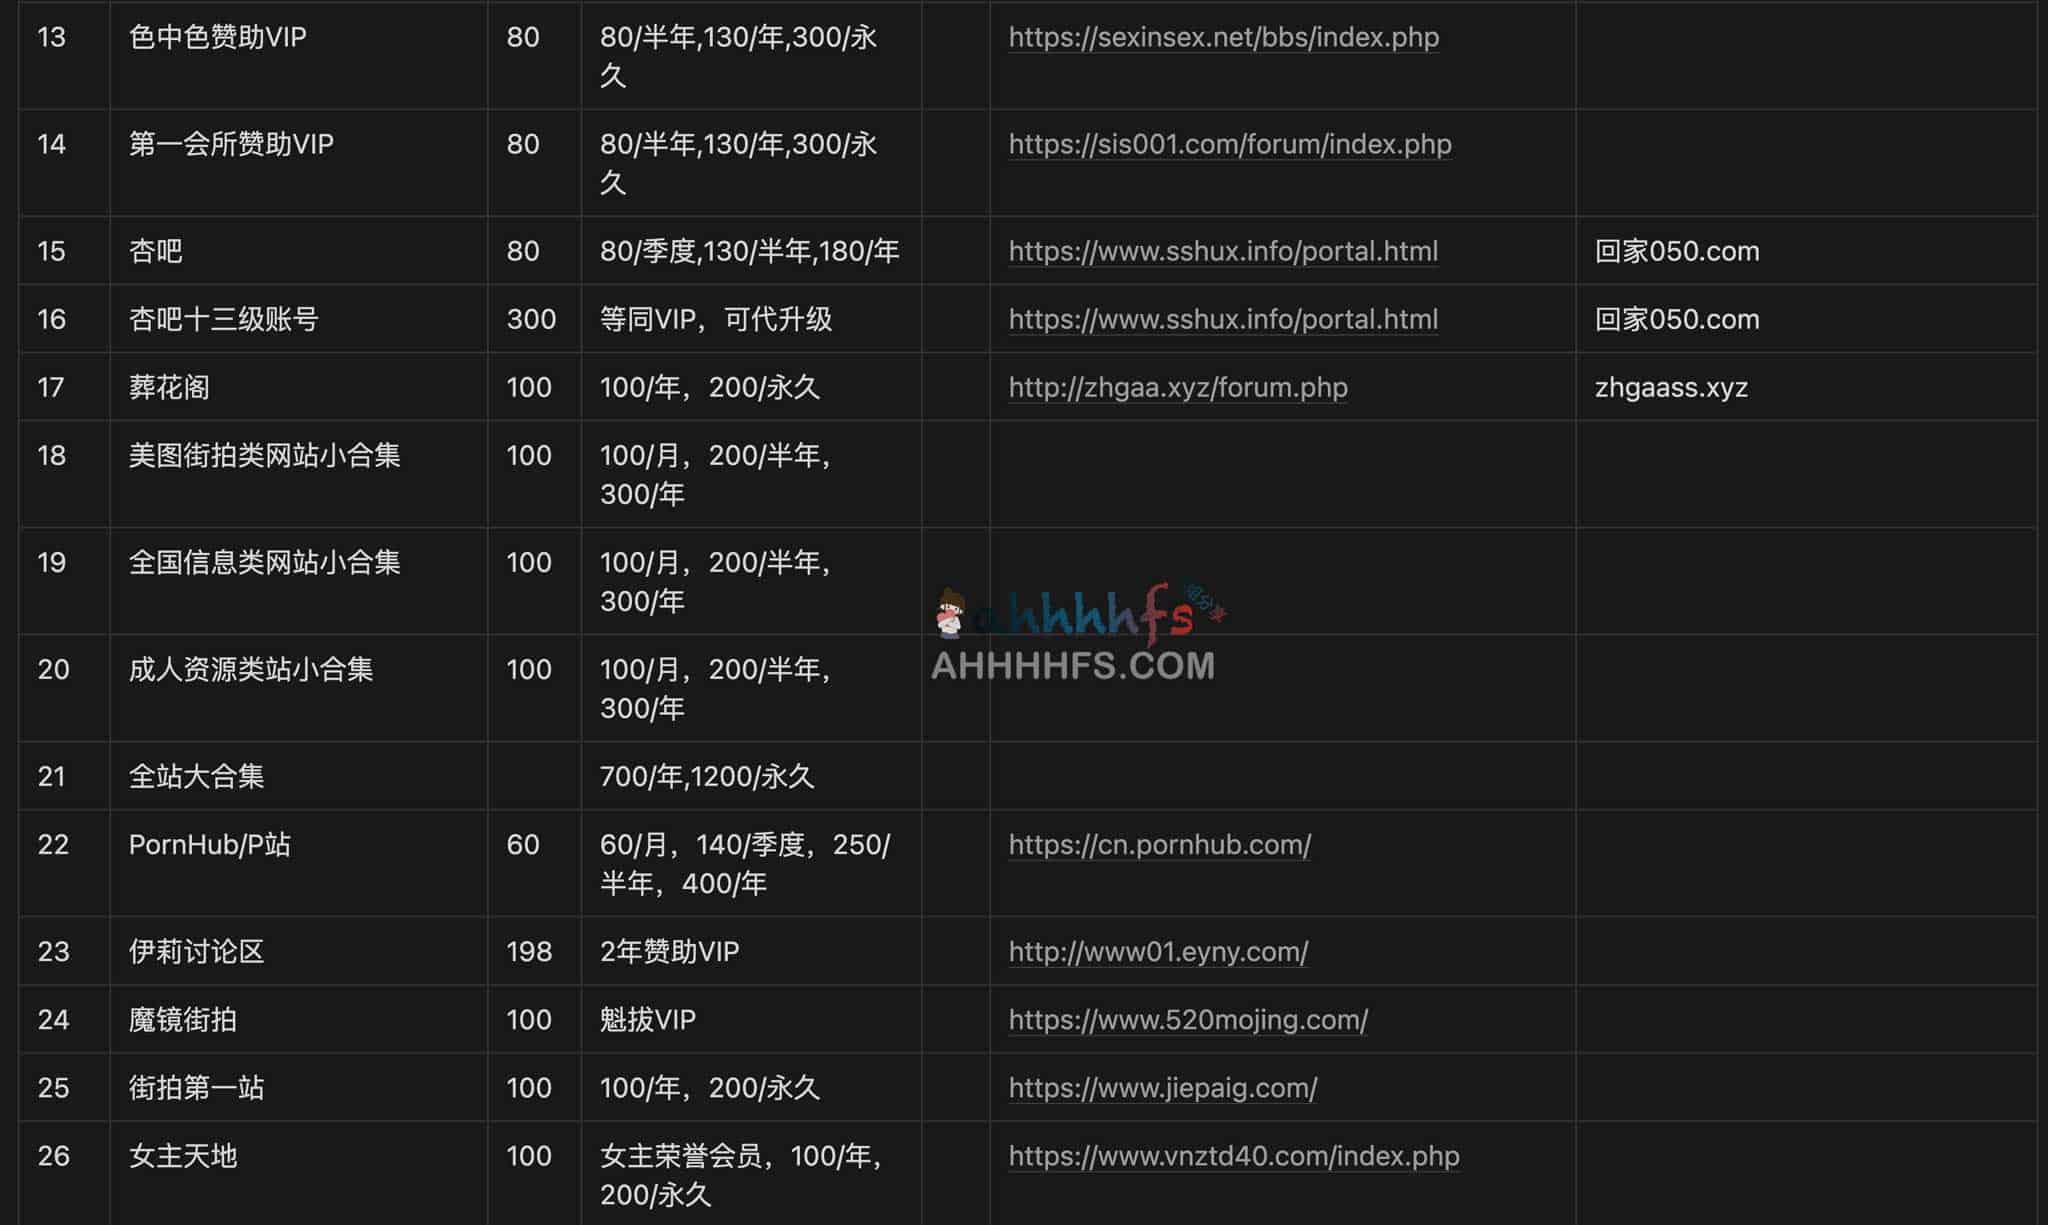The width and height of the screenshot is (2048, 1225).
Task: Visit the sshux.info portal link for 杏吧
Action: click(x=1224, y=252)
